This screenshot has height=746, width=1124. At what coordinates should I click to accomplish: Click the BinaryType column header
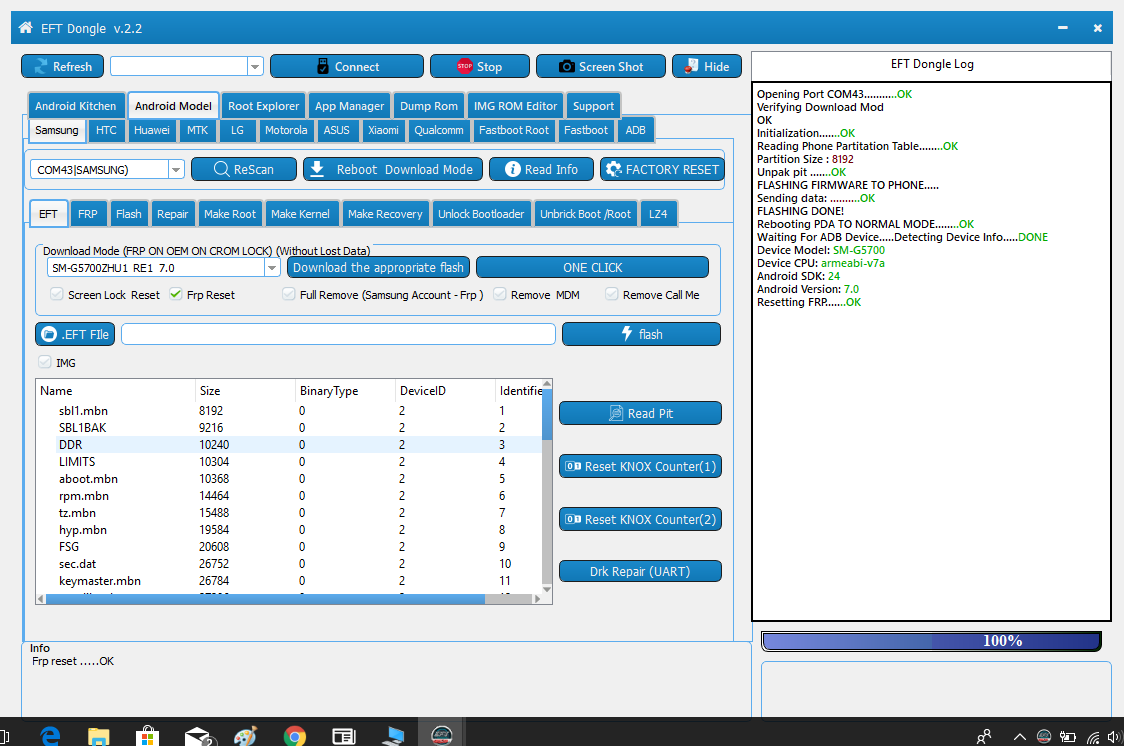click(x=345, y=391)
